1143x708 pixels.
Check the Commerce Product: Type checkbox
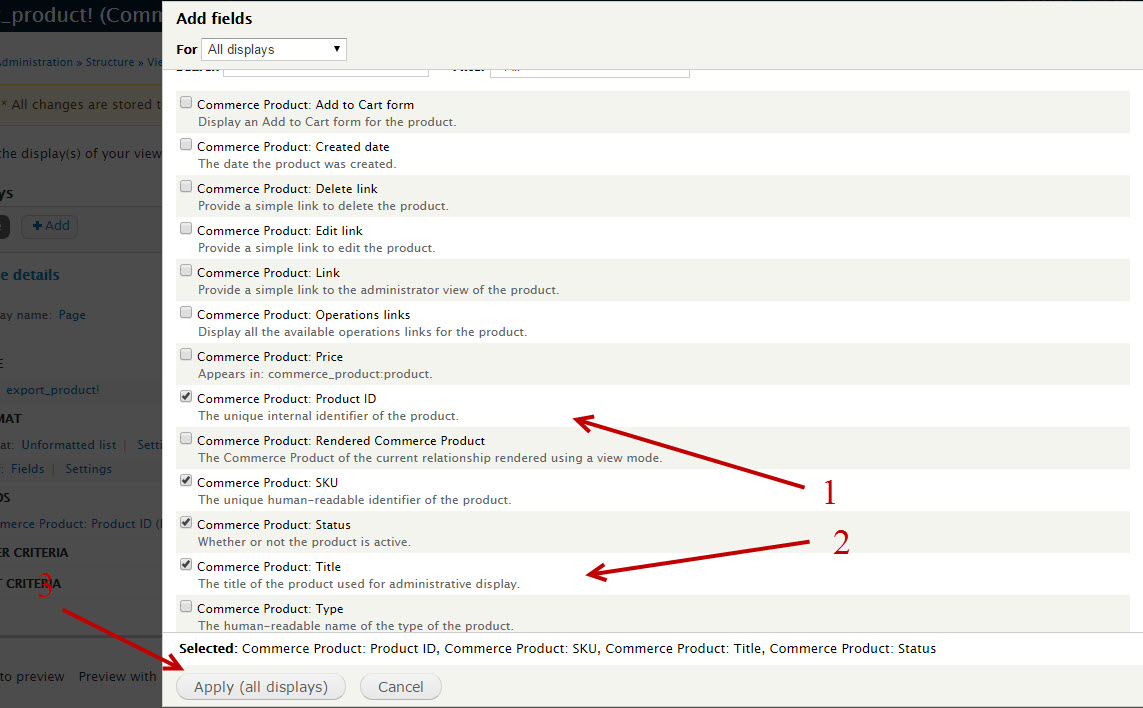pos(186,607)
